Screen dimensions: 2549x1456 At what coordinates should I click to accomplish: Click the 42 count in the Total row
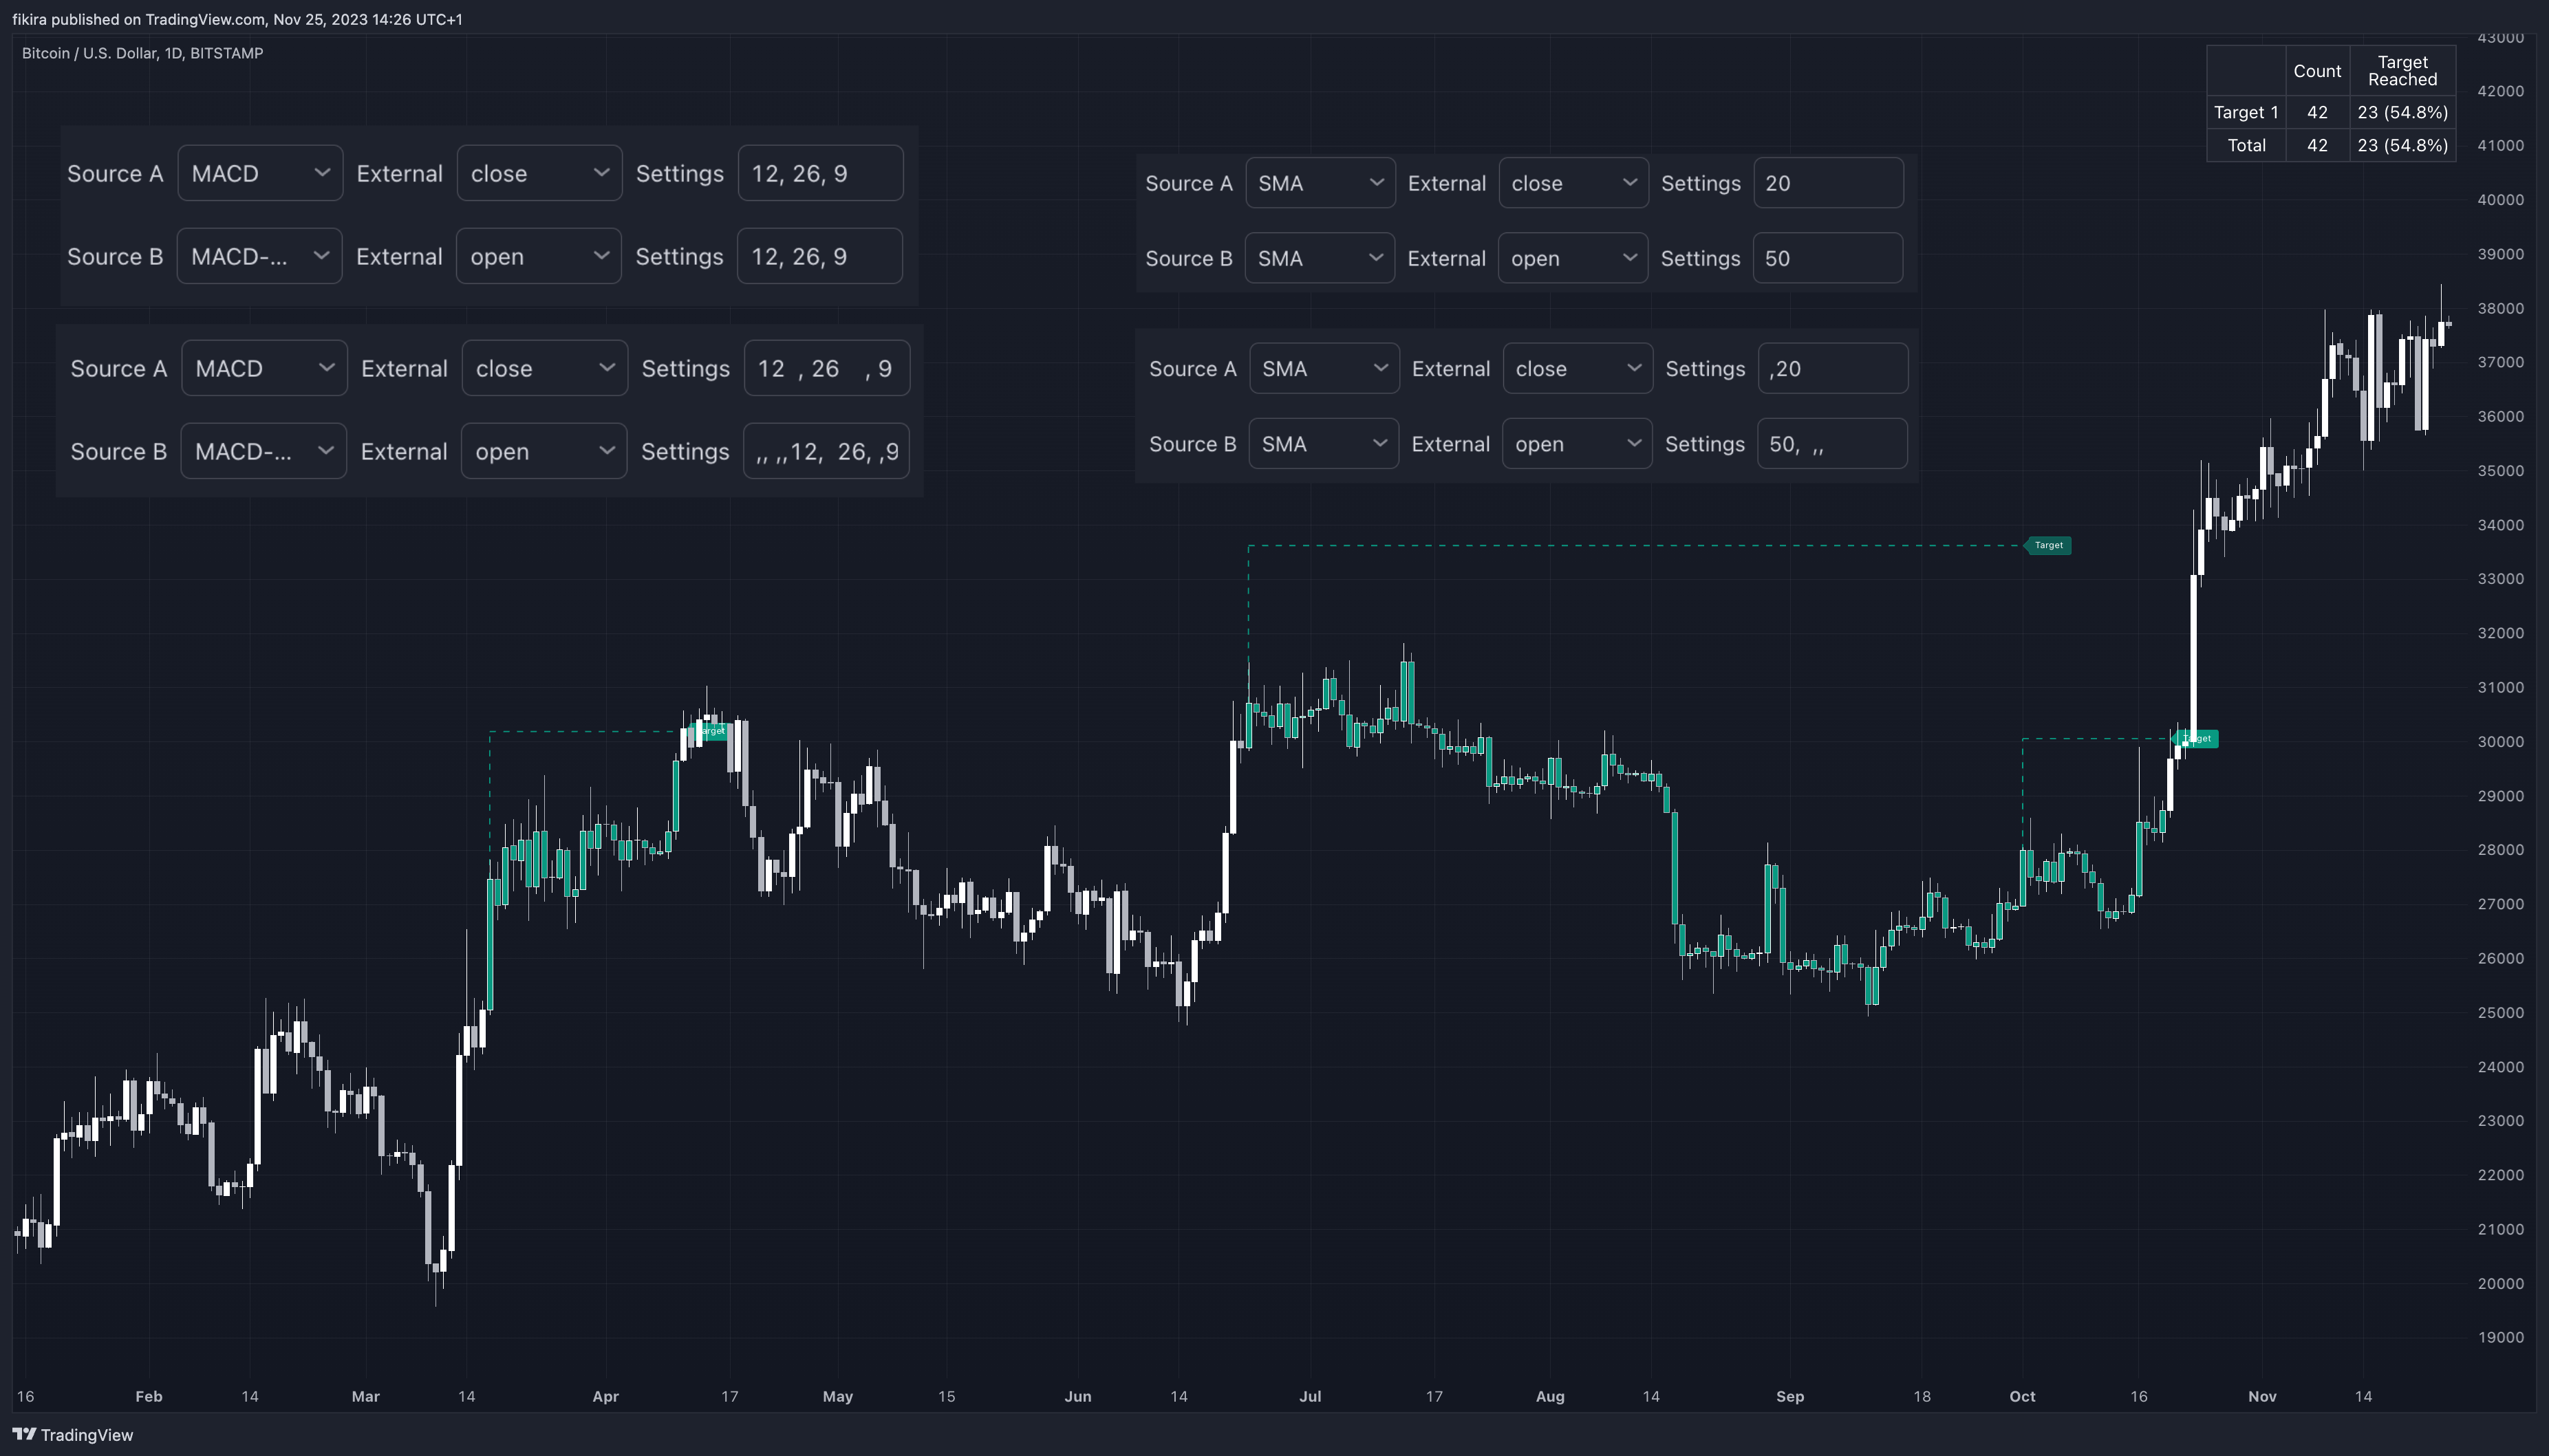(x=2317, y=145)
